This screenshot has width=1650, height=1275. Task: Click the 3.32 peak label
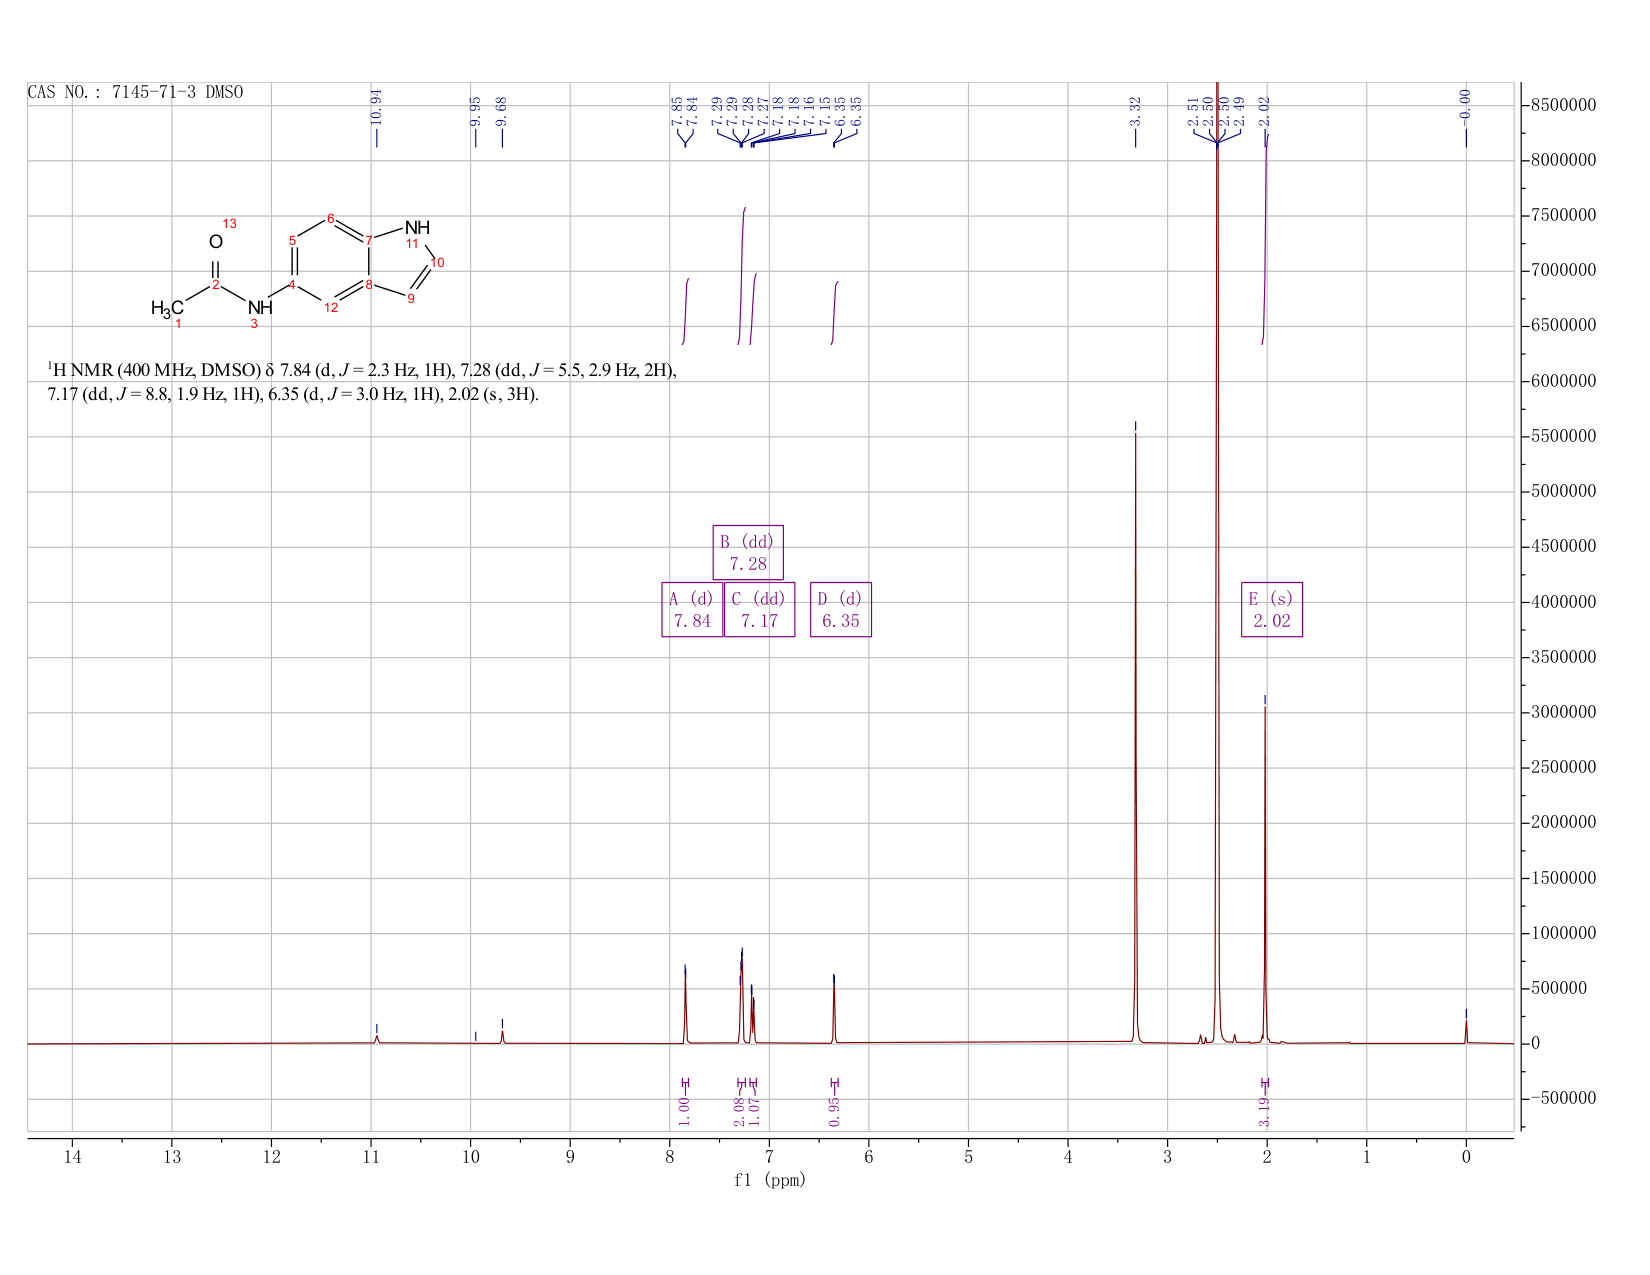[1136, 110]
